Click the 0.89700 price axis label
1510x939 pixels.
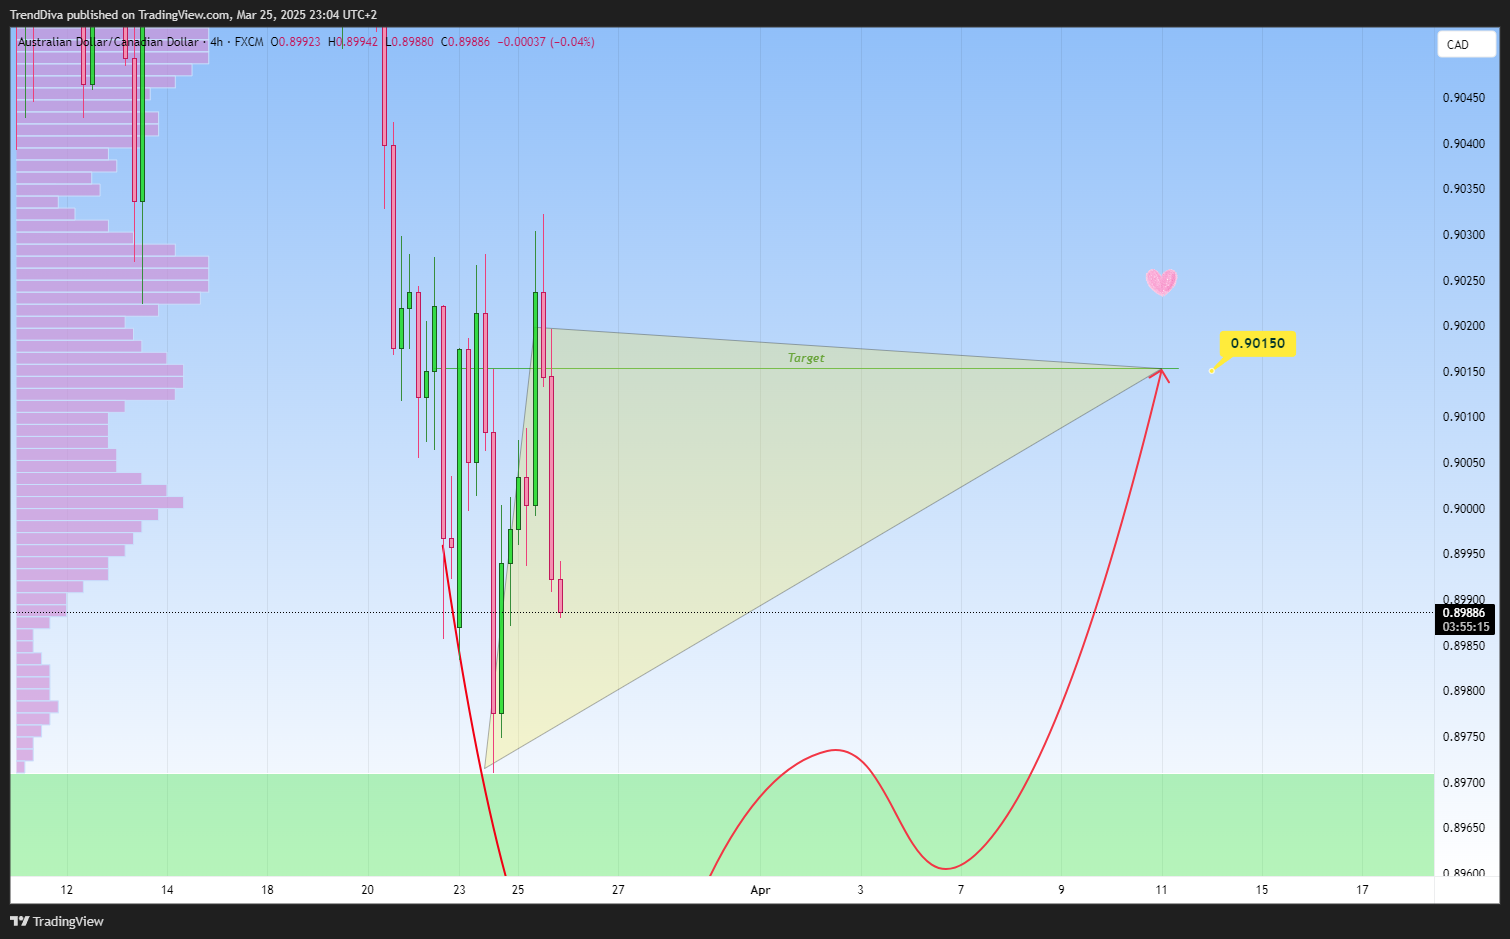(x=1463, y=783)
